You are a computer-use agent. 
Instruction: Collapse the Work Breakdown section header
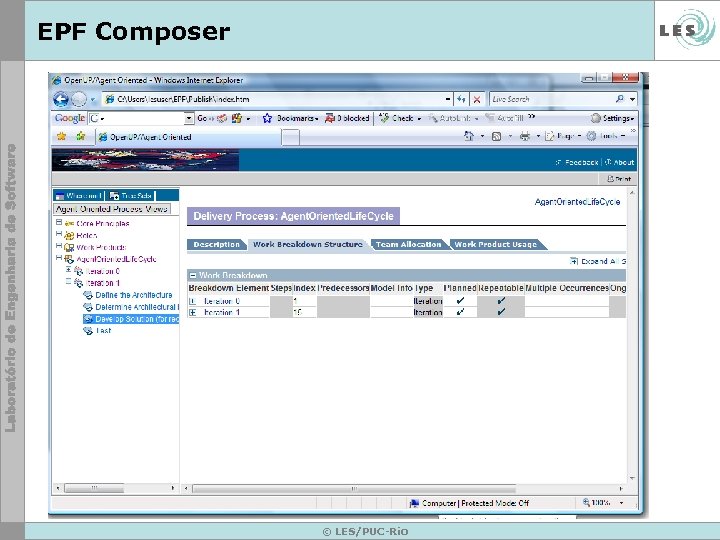pos(193,276)
